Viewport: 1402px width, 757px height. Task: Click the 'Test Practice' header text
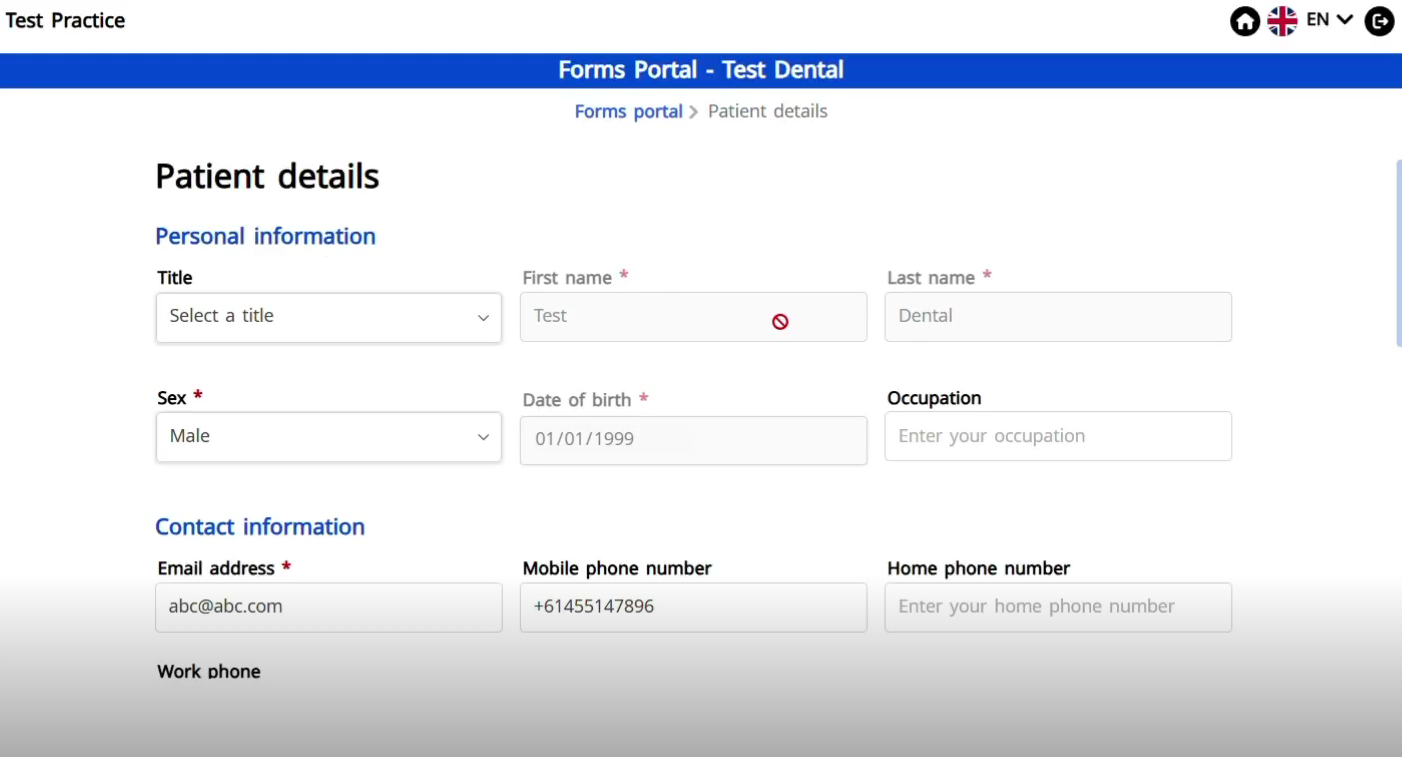coord(65,20)
